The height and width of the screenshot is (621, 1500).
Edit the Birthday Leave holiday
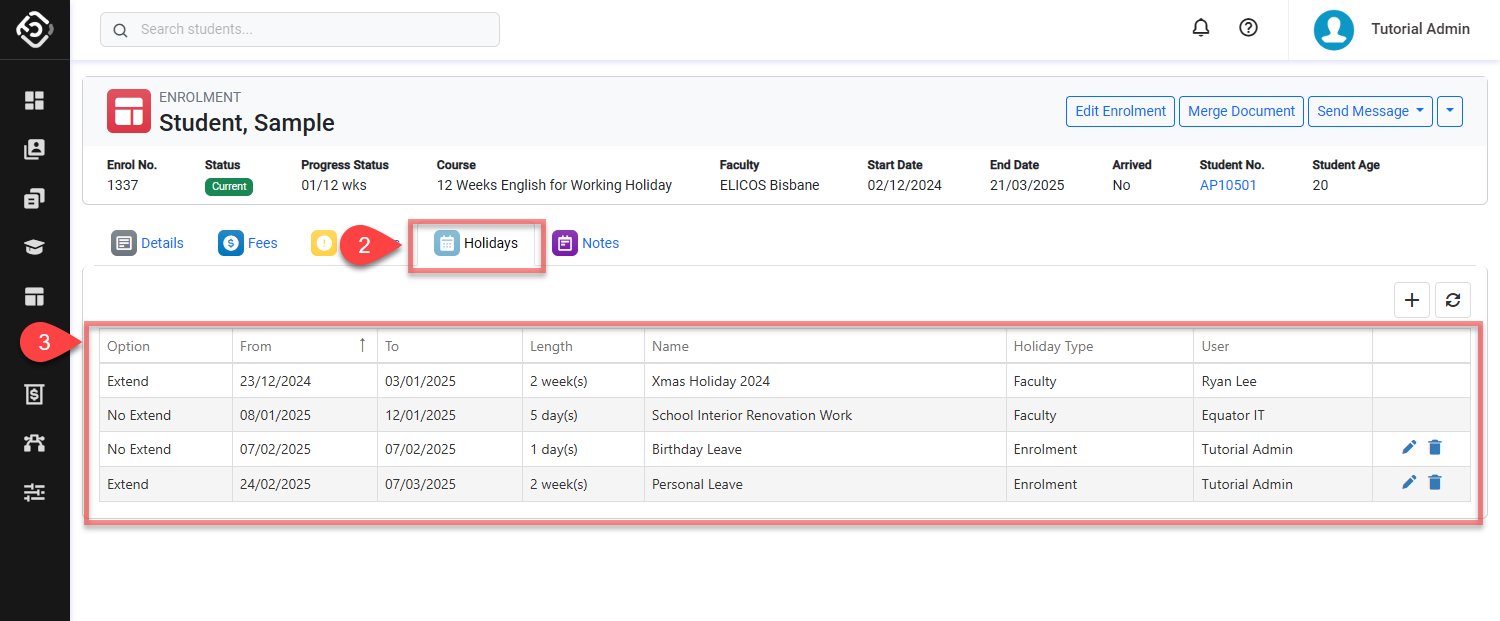point(1409,449)
